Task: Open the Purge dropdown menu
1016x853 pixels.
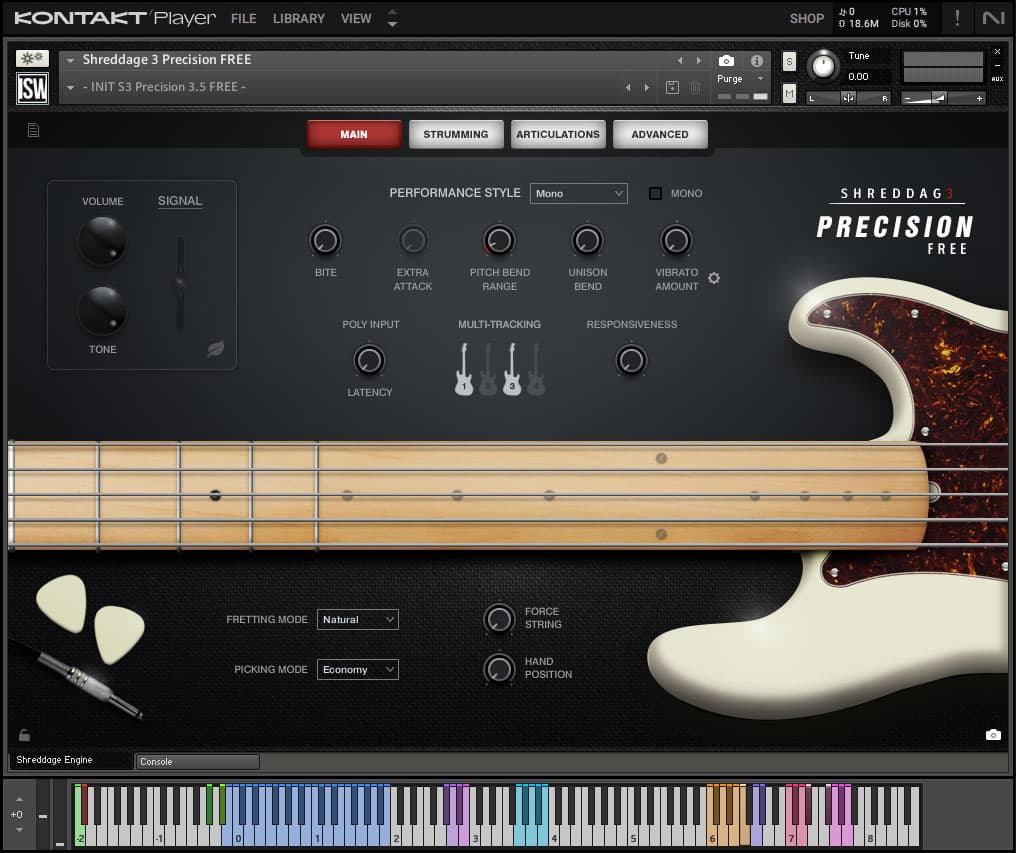Action: [x=740, y=78]
